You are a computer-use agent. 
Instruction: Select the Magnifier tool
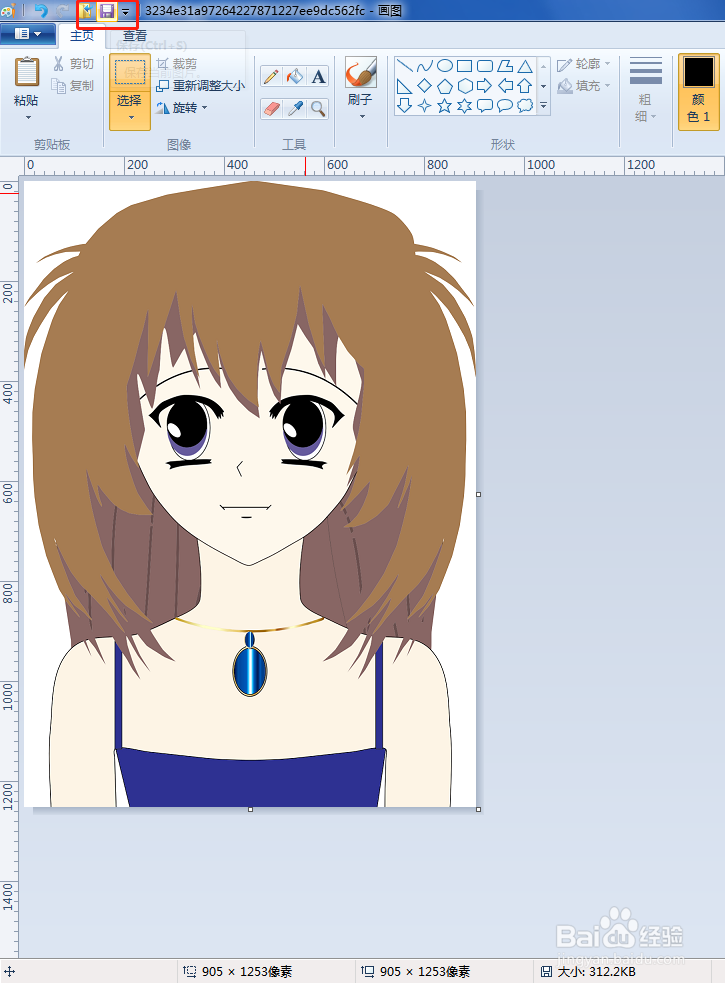(x=318, y=109)
